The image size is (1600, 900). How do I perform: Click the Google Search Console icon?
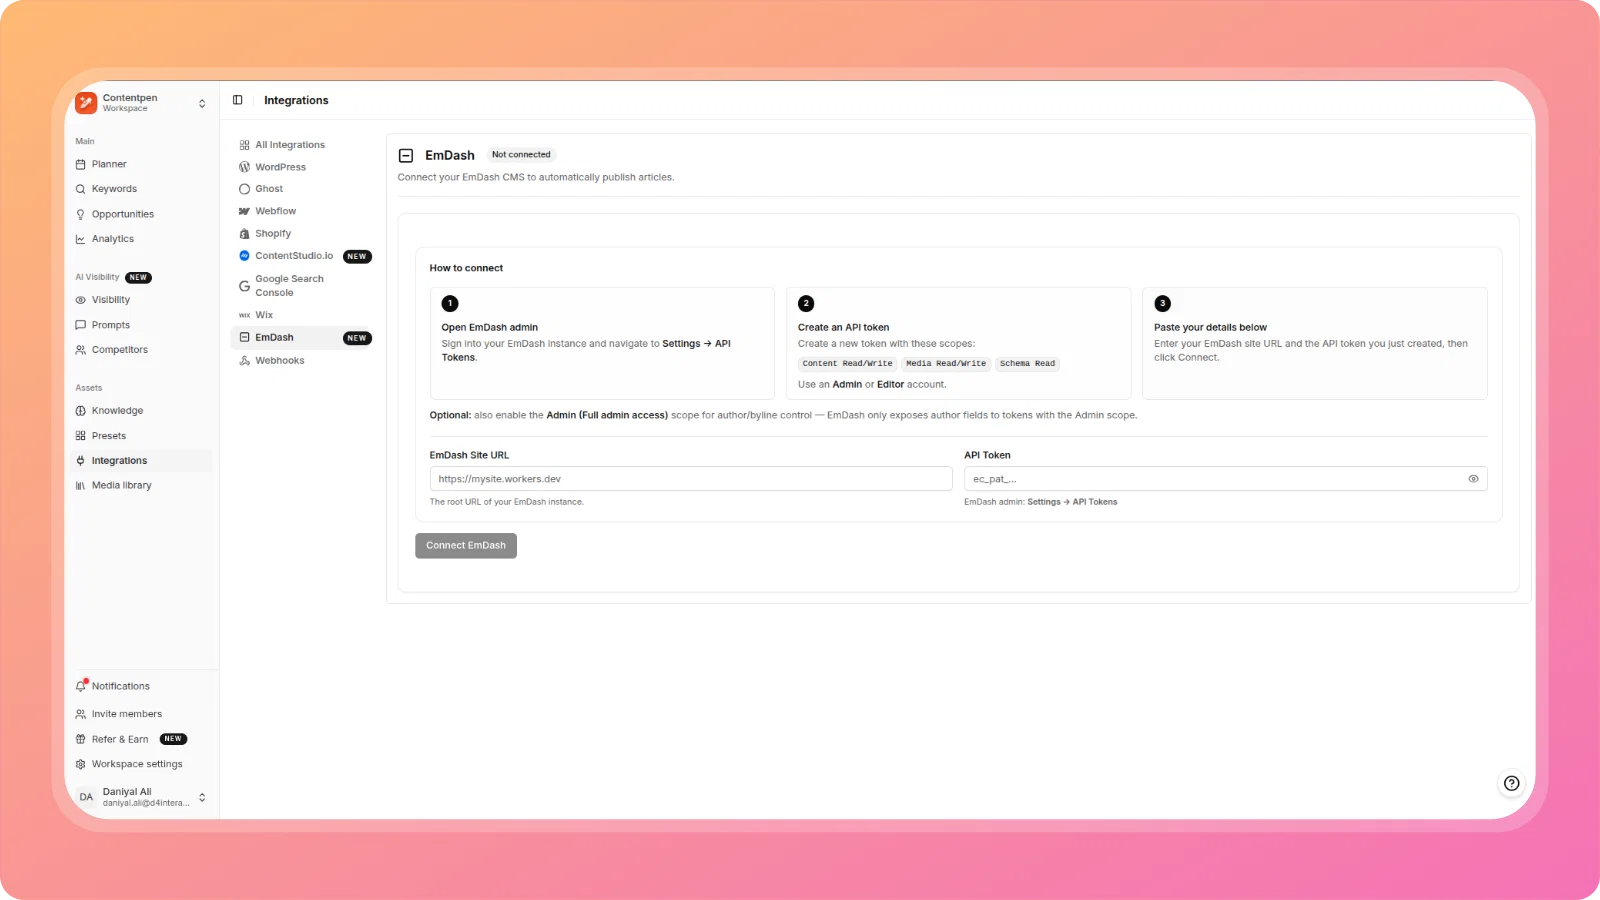pos(244,286)
